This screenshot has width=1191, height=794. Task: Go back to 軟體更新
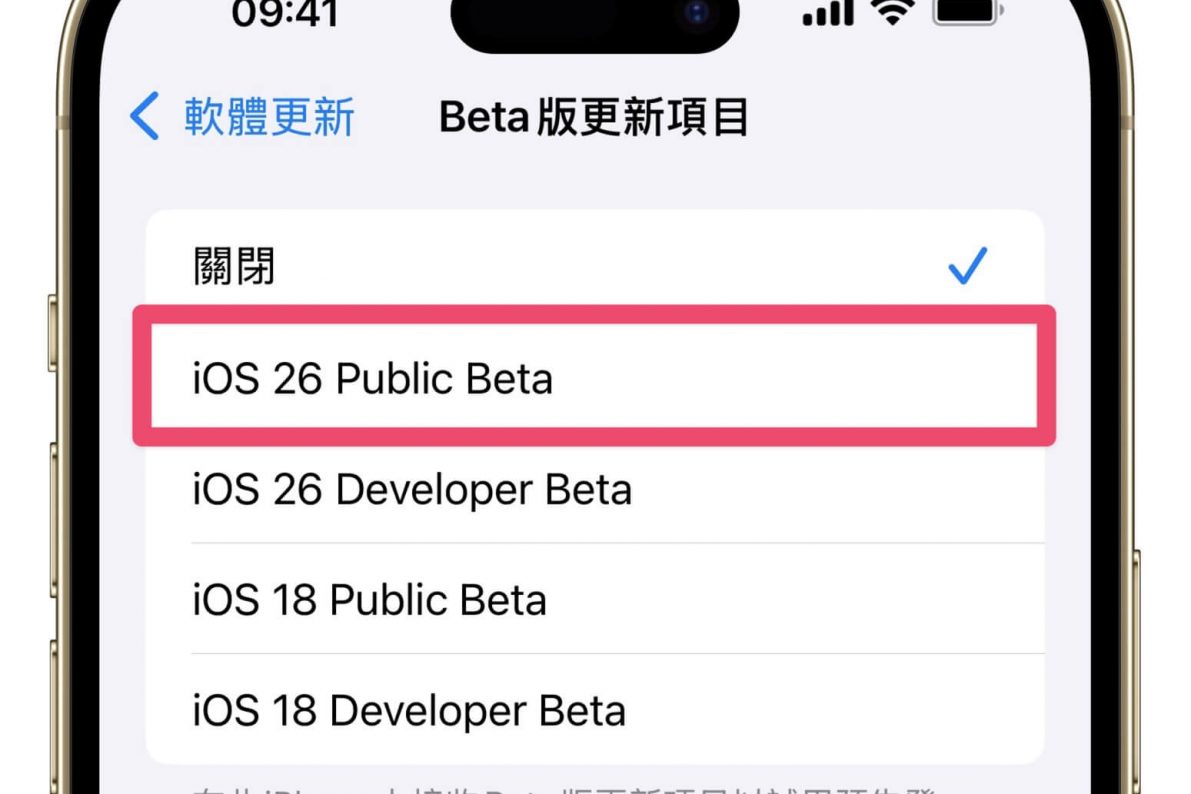268,117
